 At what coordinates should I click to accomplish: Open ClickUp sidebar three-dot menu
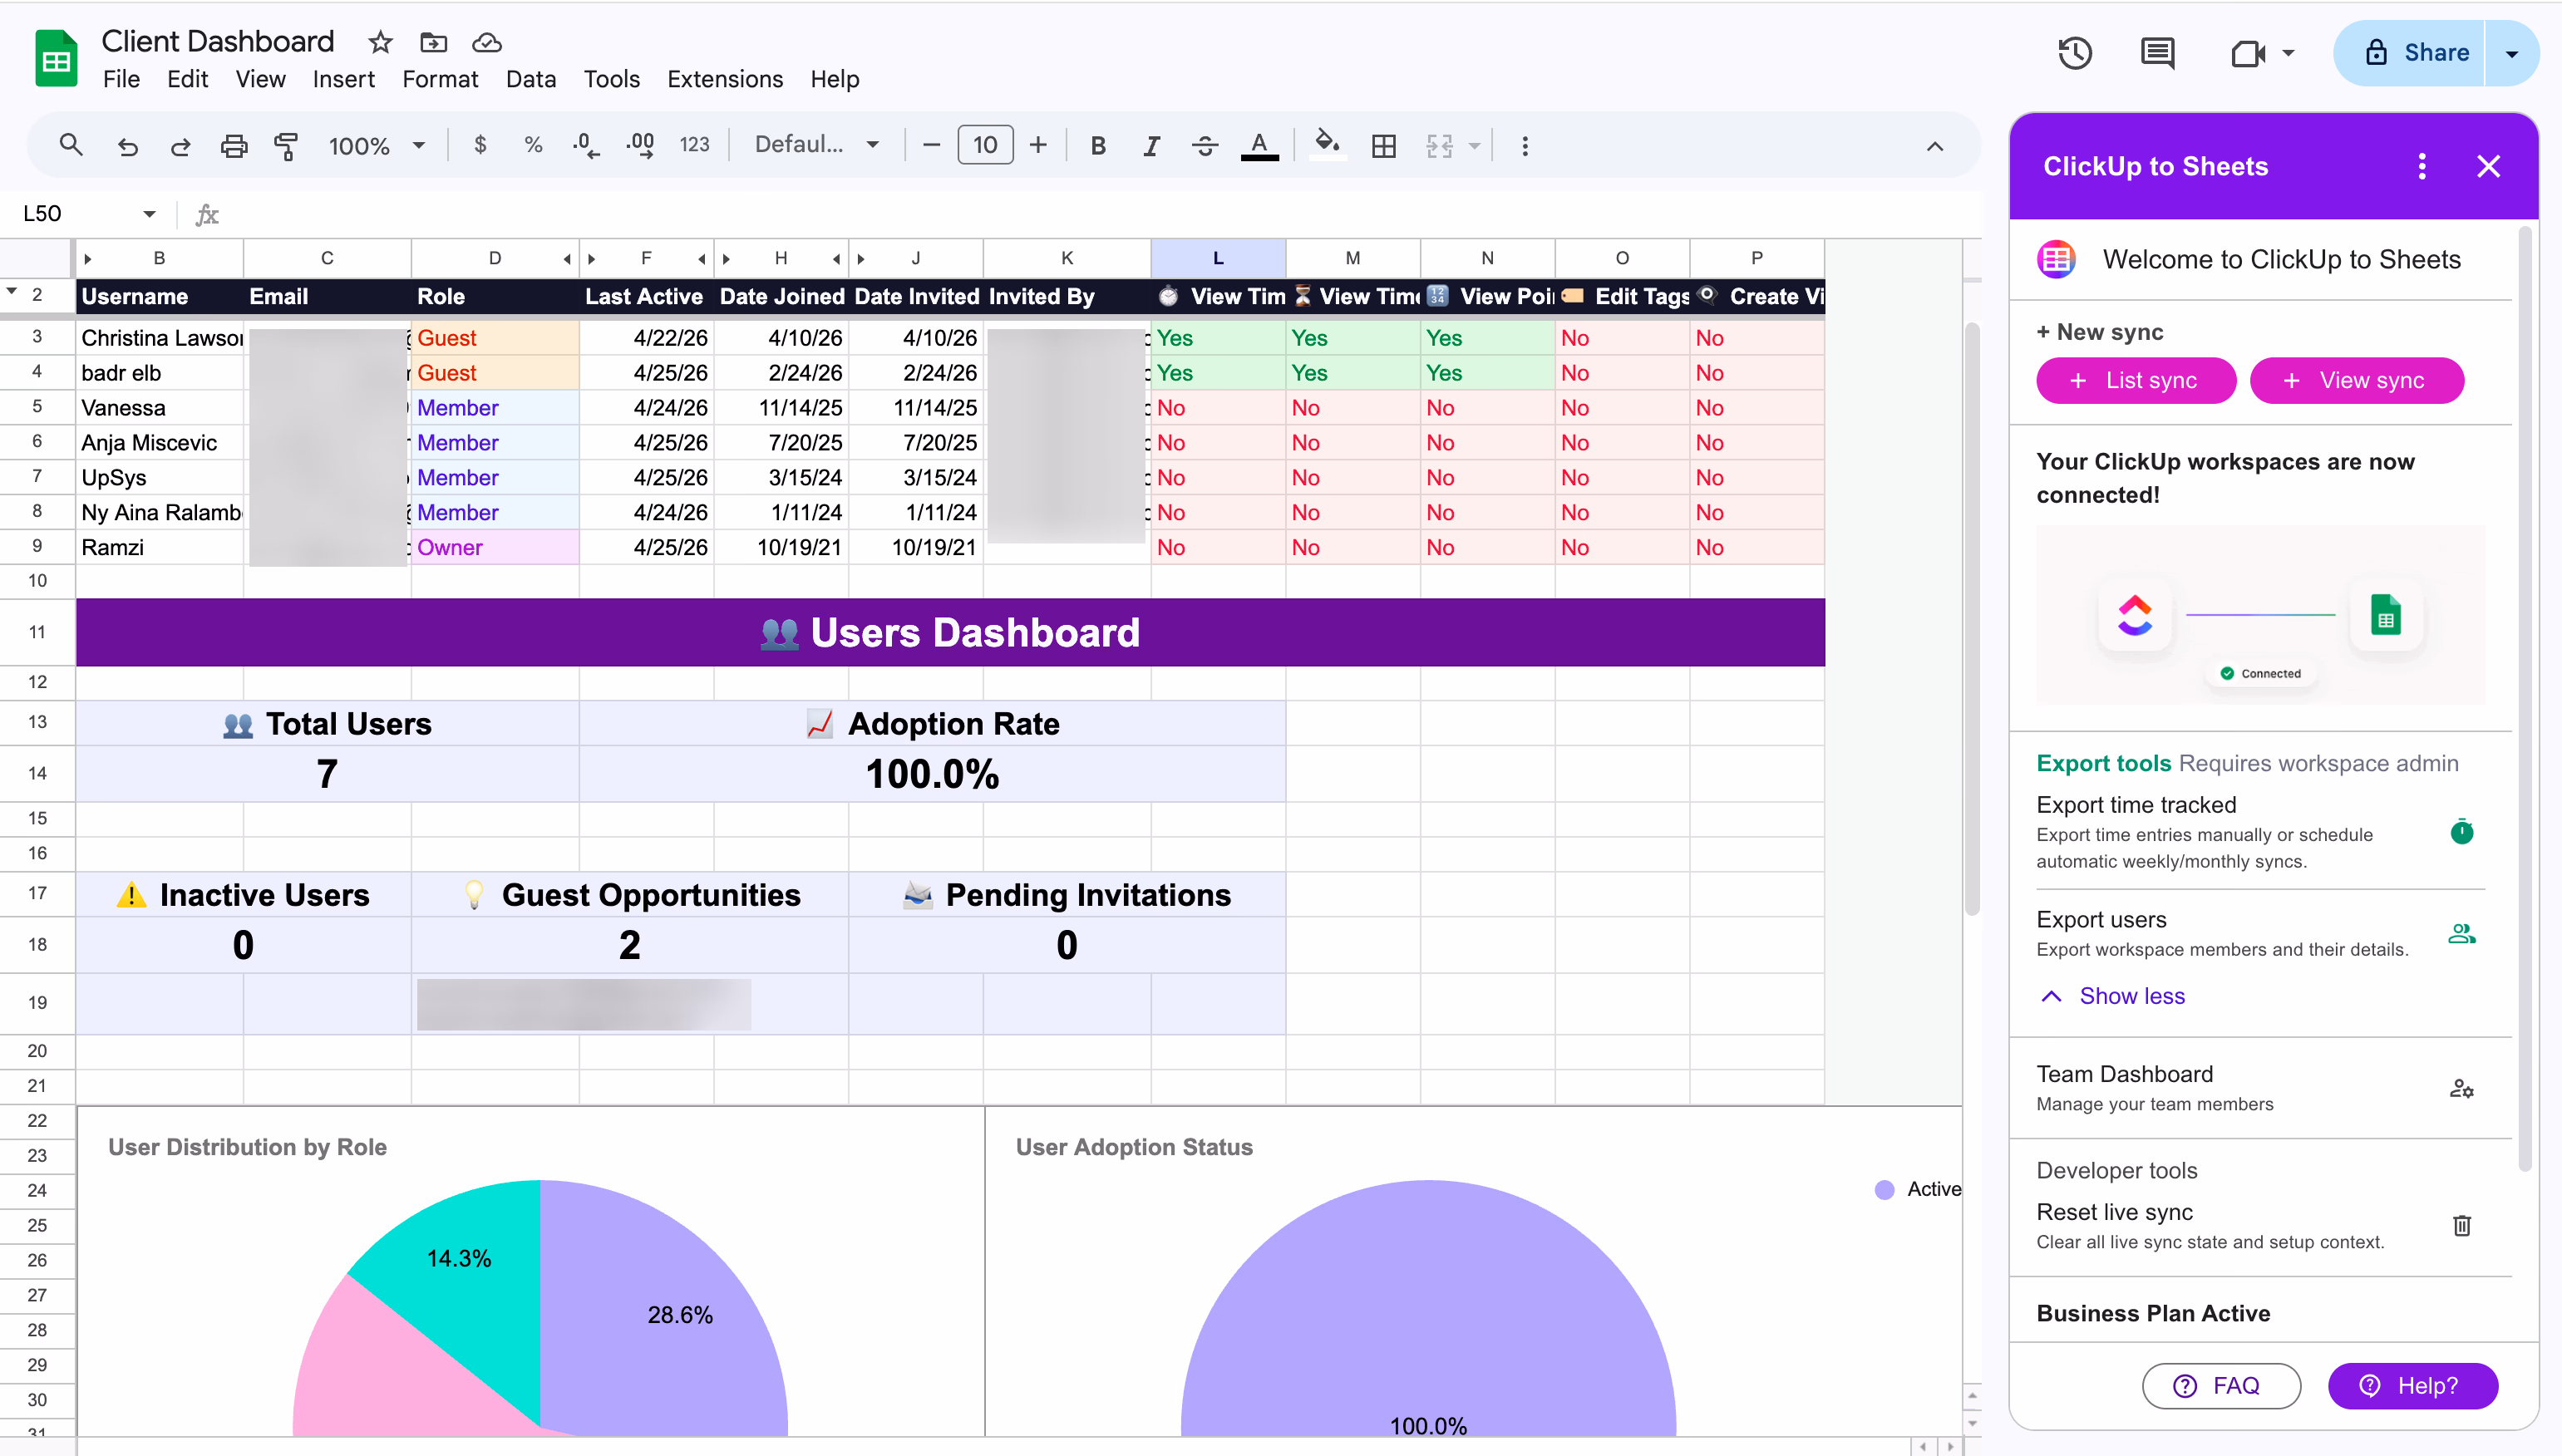(x=2421, y=166)
